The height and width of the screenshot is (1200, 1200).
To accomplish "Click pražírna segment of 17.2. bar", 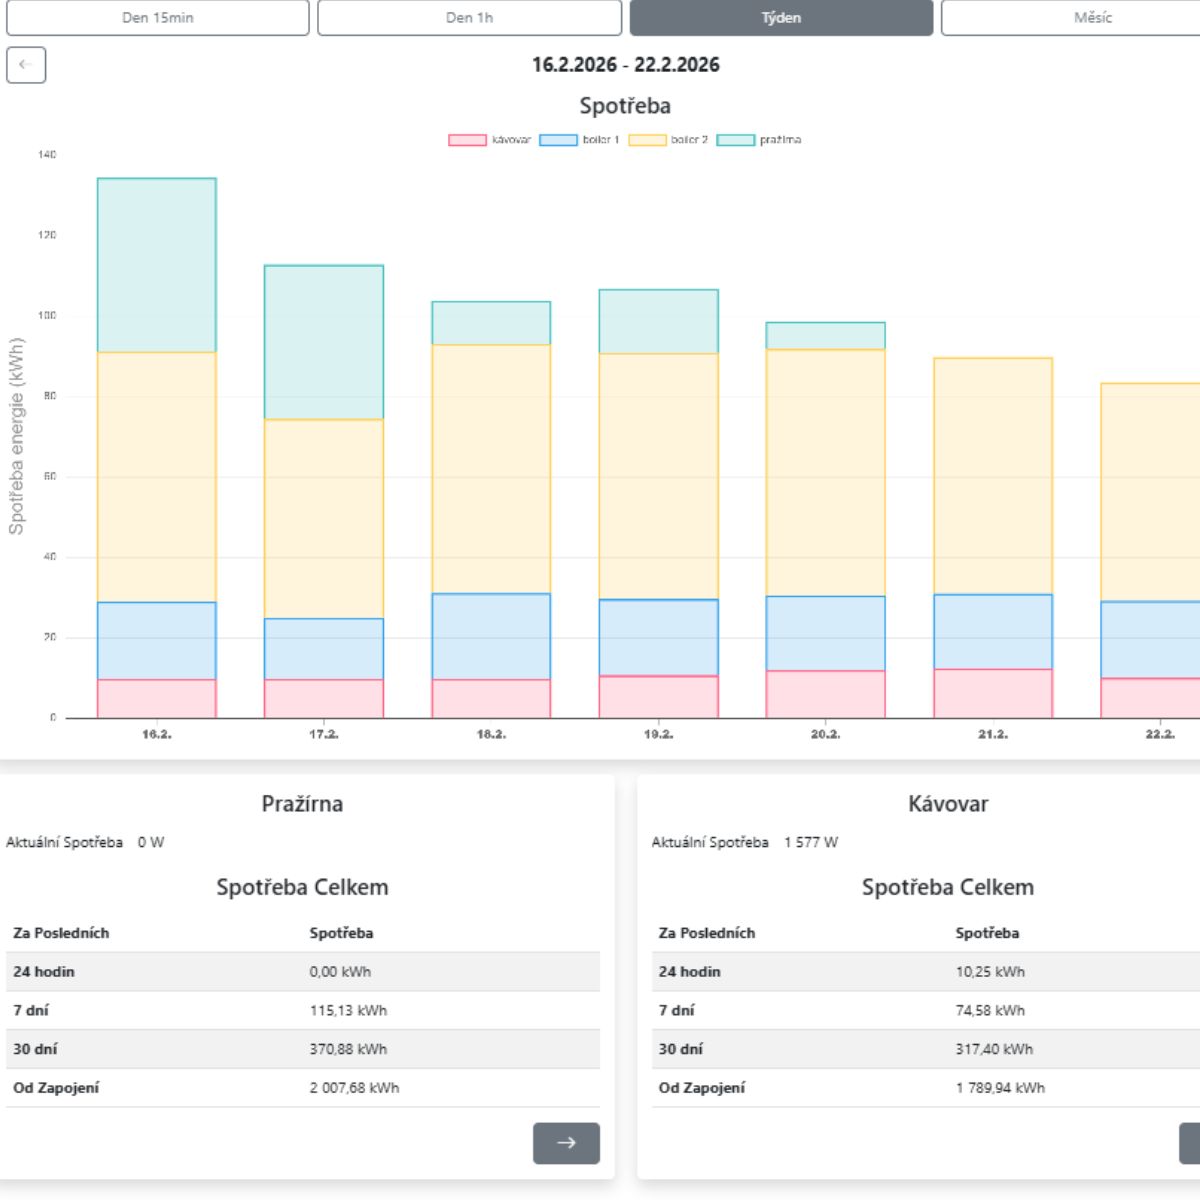I will pos(324,342).
